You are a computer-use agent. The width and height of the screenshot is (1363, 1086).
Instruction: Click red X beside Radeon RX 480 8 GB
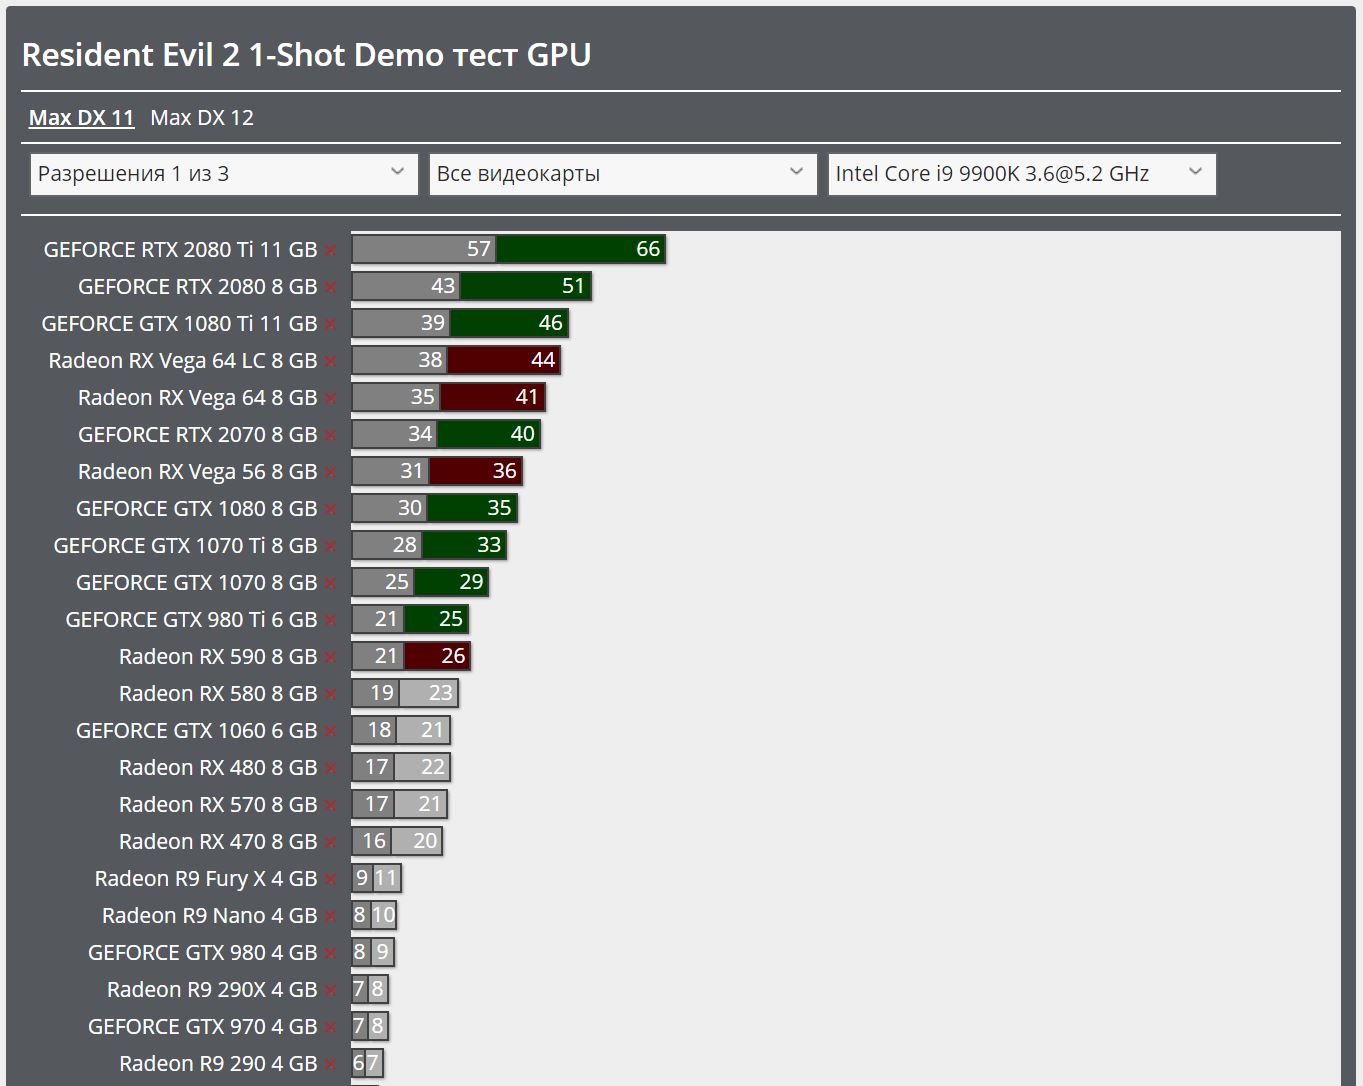click(331, 769)
